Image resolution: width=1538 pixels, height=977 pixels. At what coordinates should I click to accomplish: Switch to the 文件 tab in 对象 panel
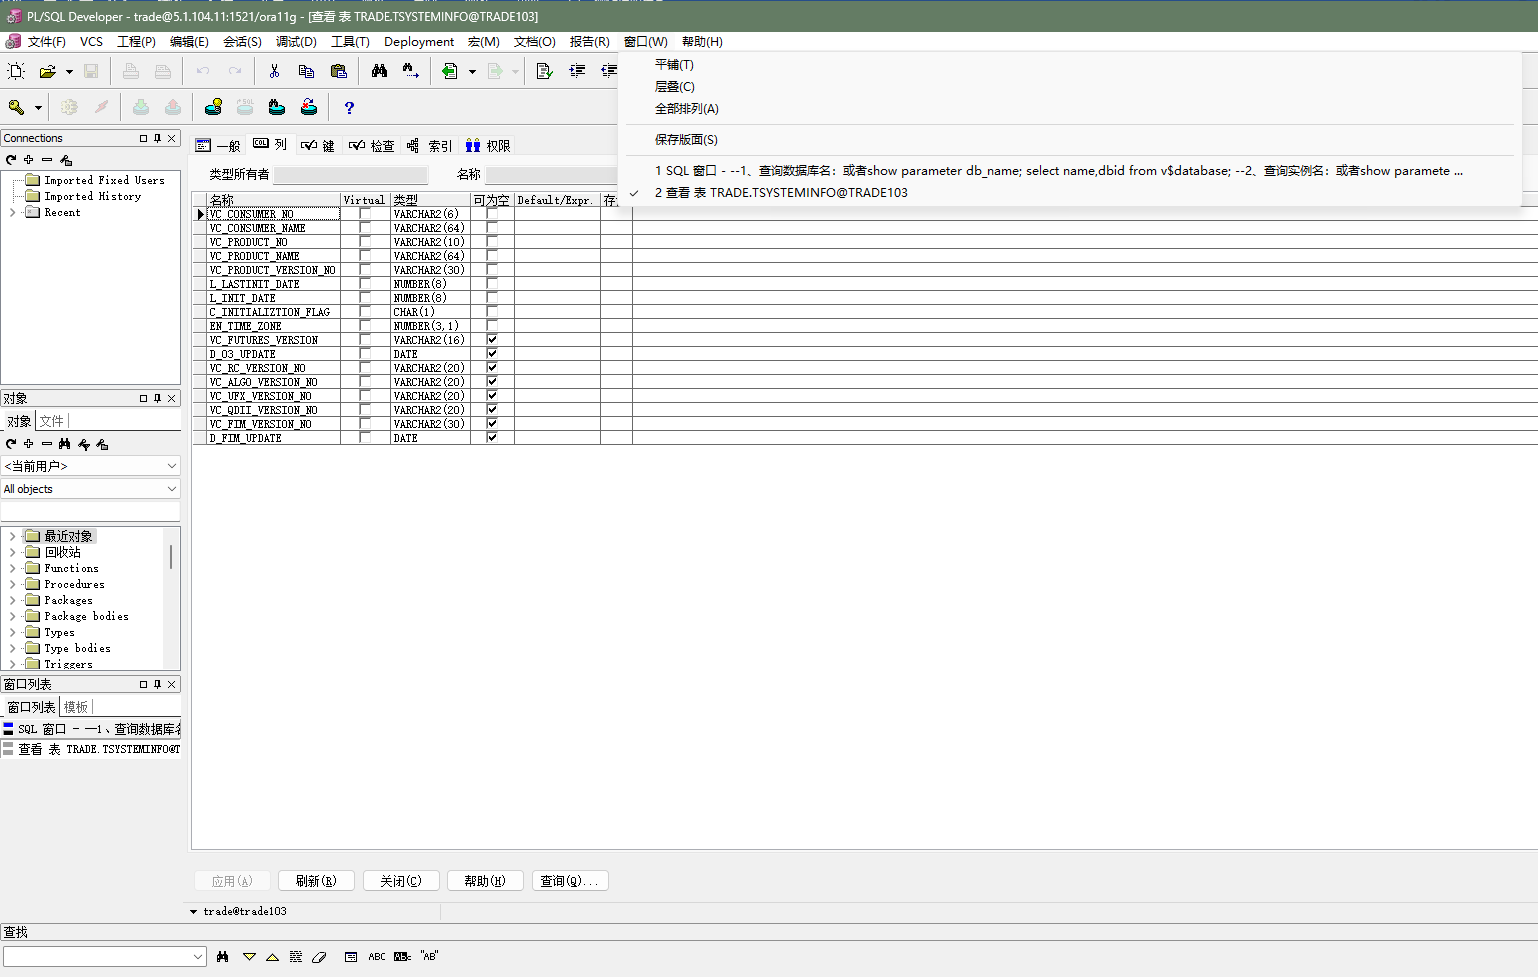tap(52, 421)
